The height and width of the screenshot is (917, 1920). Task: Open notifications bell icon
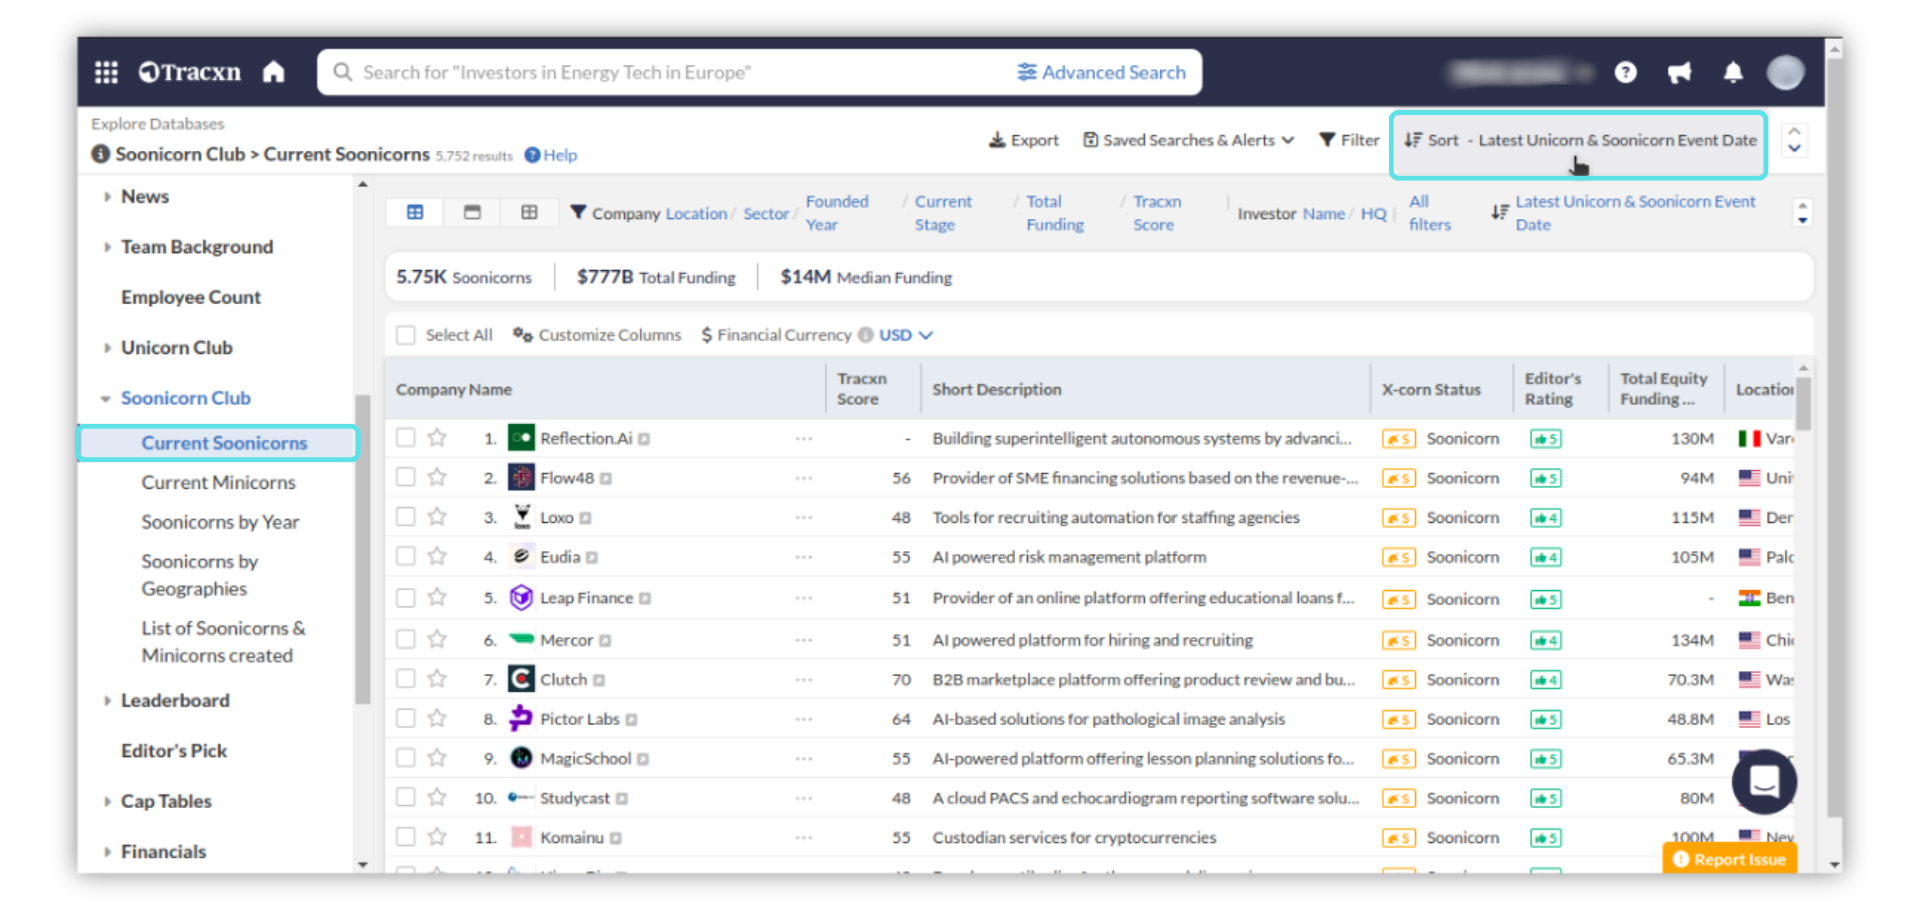[x=1733, y=72]
